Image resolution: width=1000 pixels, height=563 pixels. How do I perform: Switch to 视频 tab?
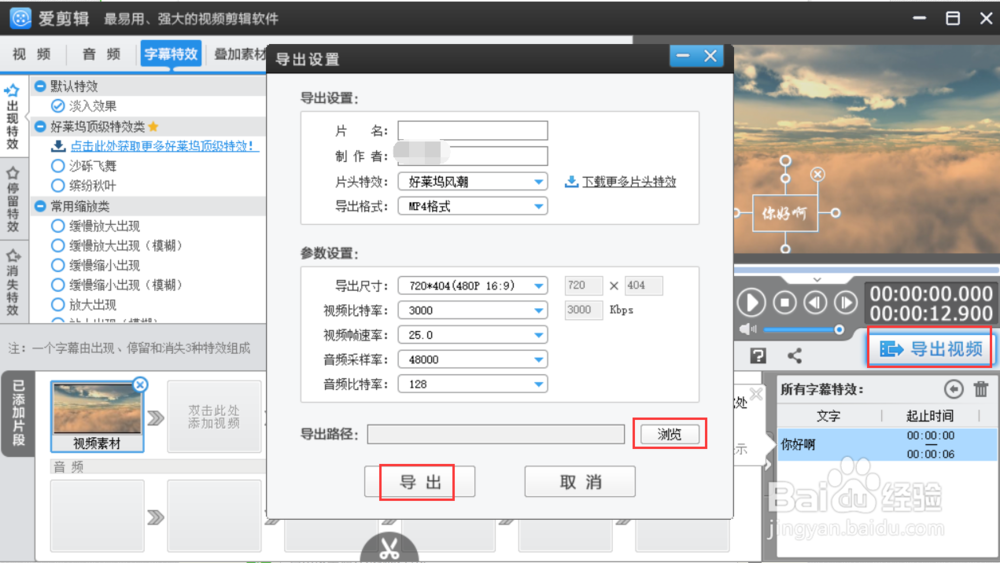pos(32,54)
